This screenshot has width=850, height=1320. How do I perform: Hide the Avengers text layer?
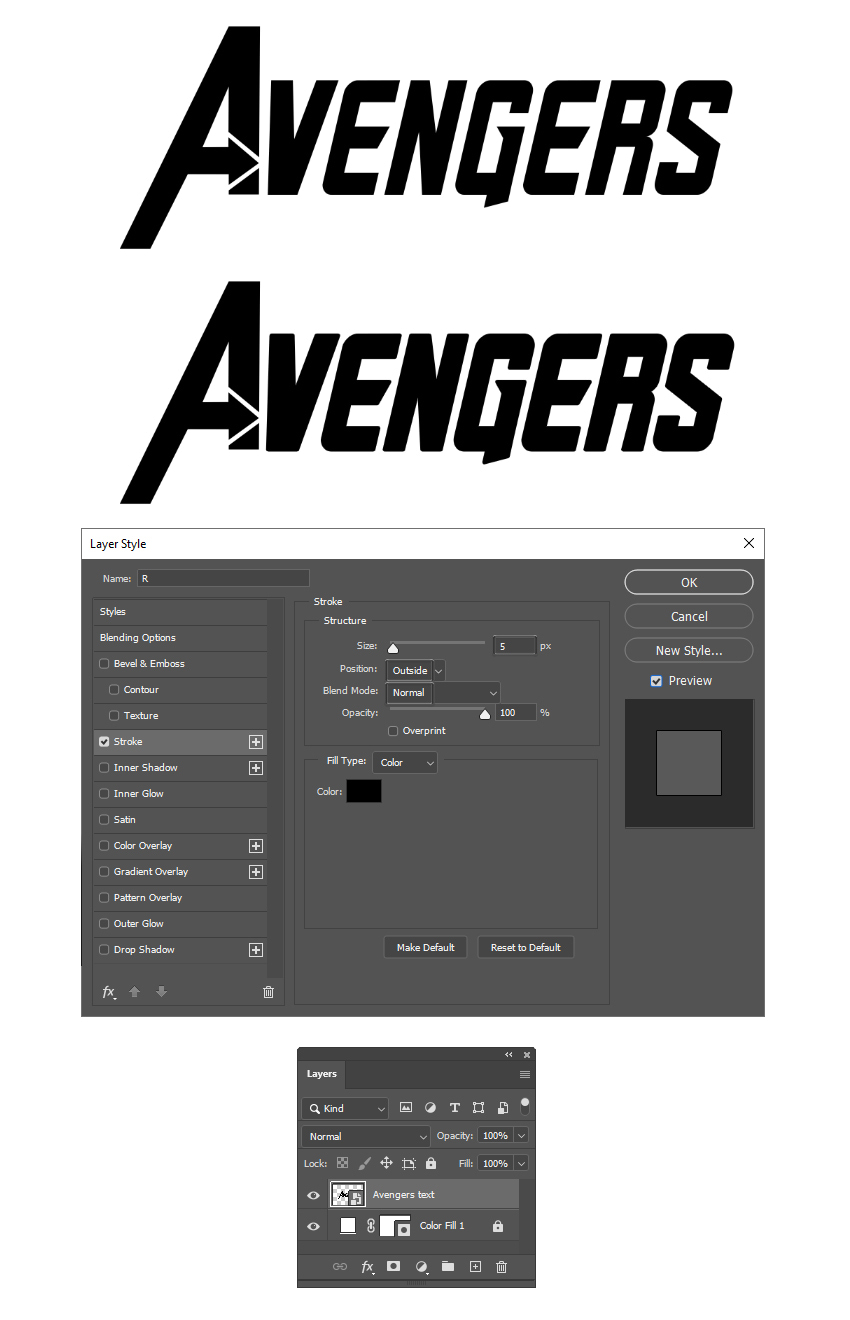[314, 1195]
